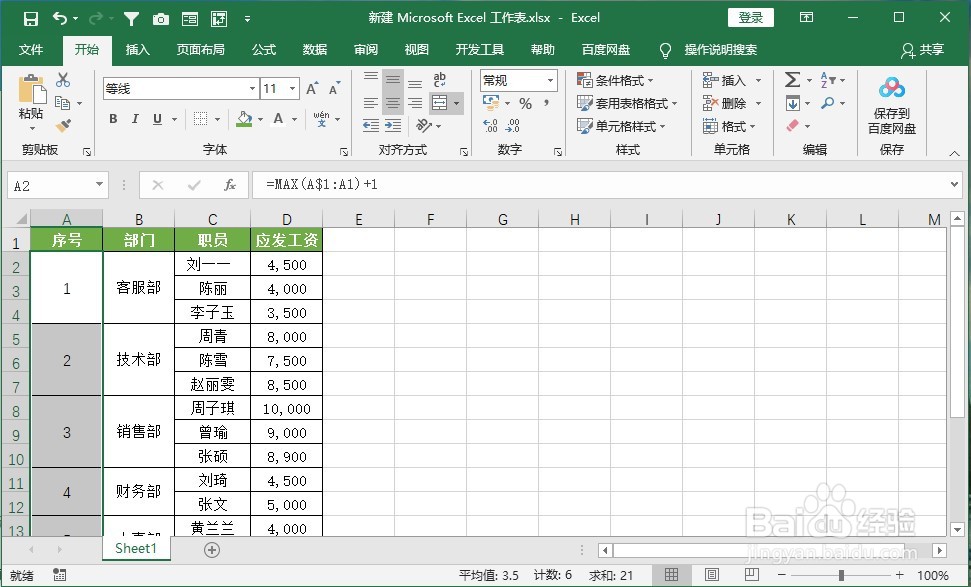The height and width of the screenshot is (587, 971).
Task: Switch to the 插入 ribbon tab
Action: pyautogui.click(x=136, y=50)
